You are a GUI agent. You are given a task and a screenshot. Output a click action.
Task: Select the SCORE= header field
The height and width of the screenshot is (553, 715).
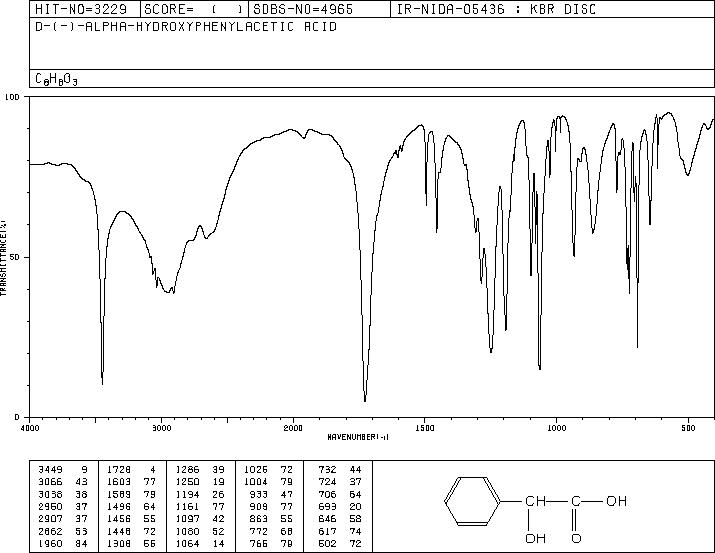coord(194,9)
